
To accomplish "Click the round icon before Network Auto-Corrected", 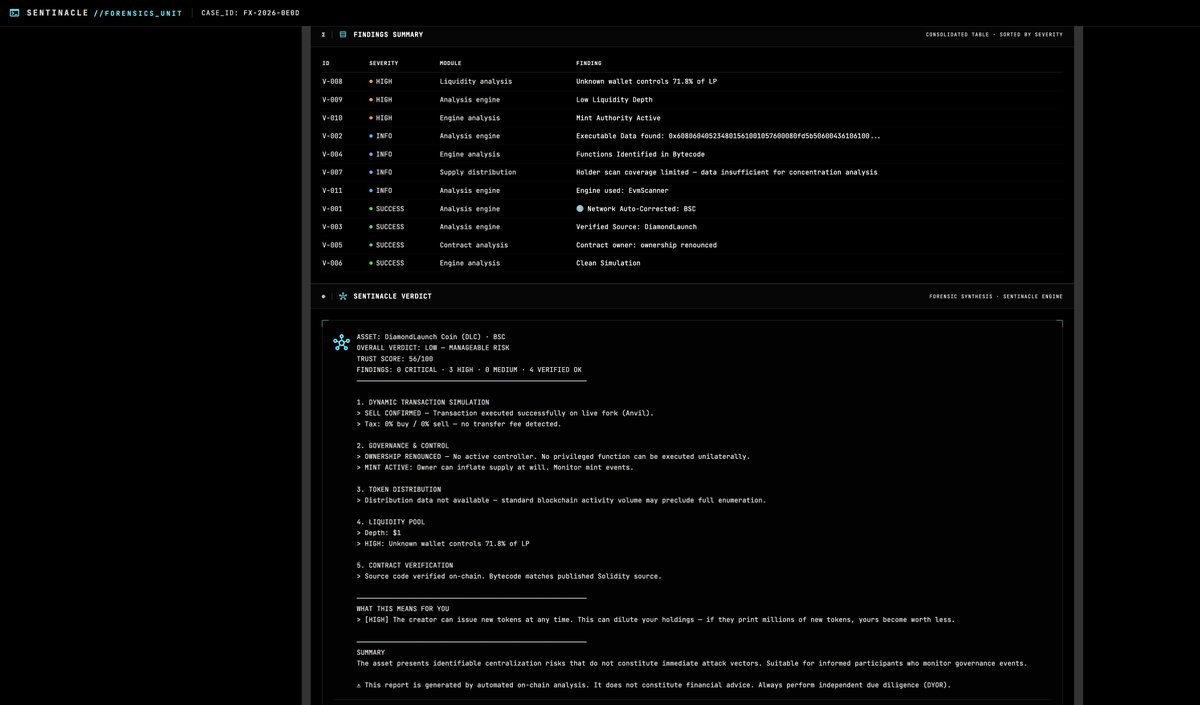I will (580, 209).
